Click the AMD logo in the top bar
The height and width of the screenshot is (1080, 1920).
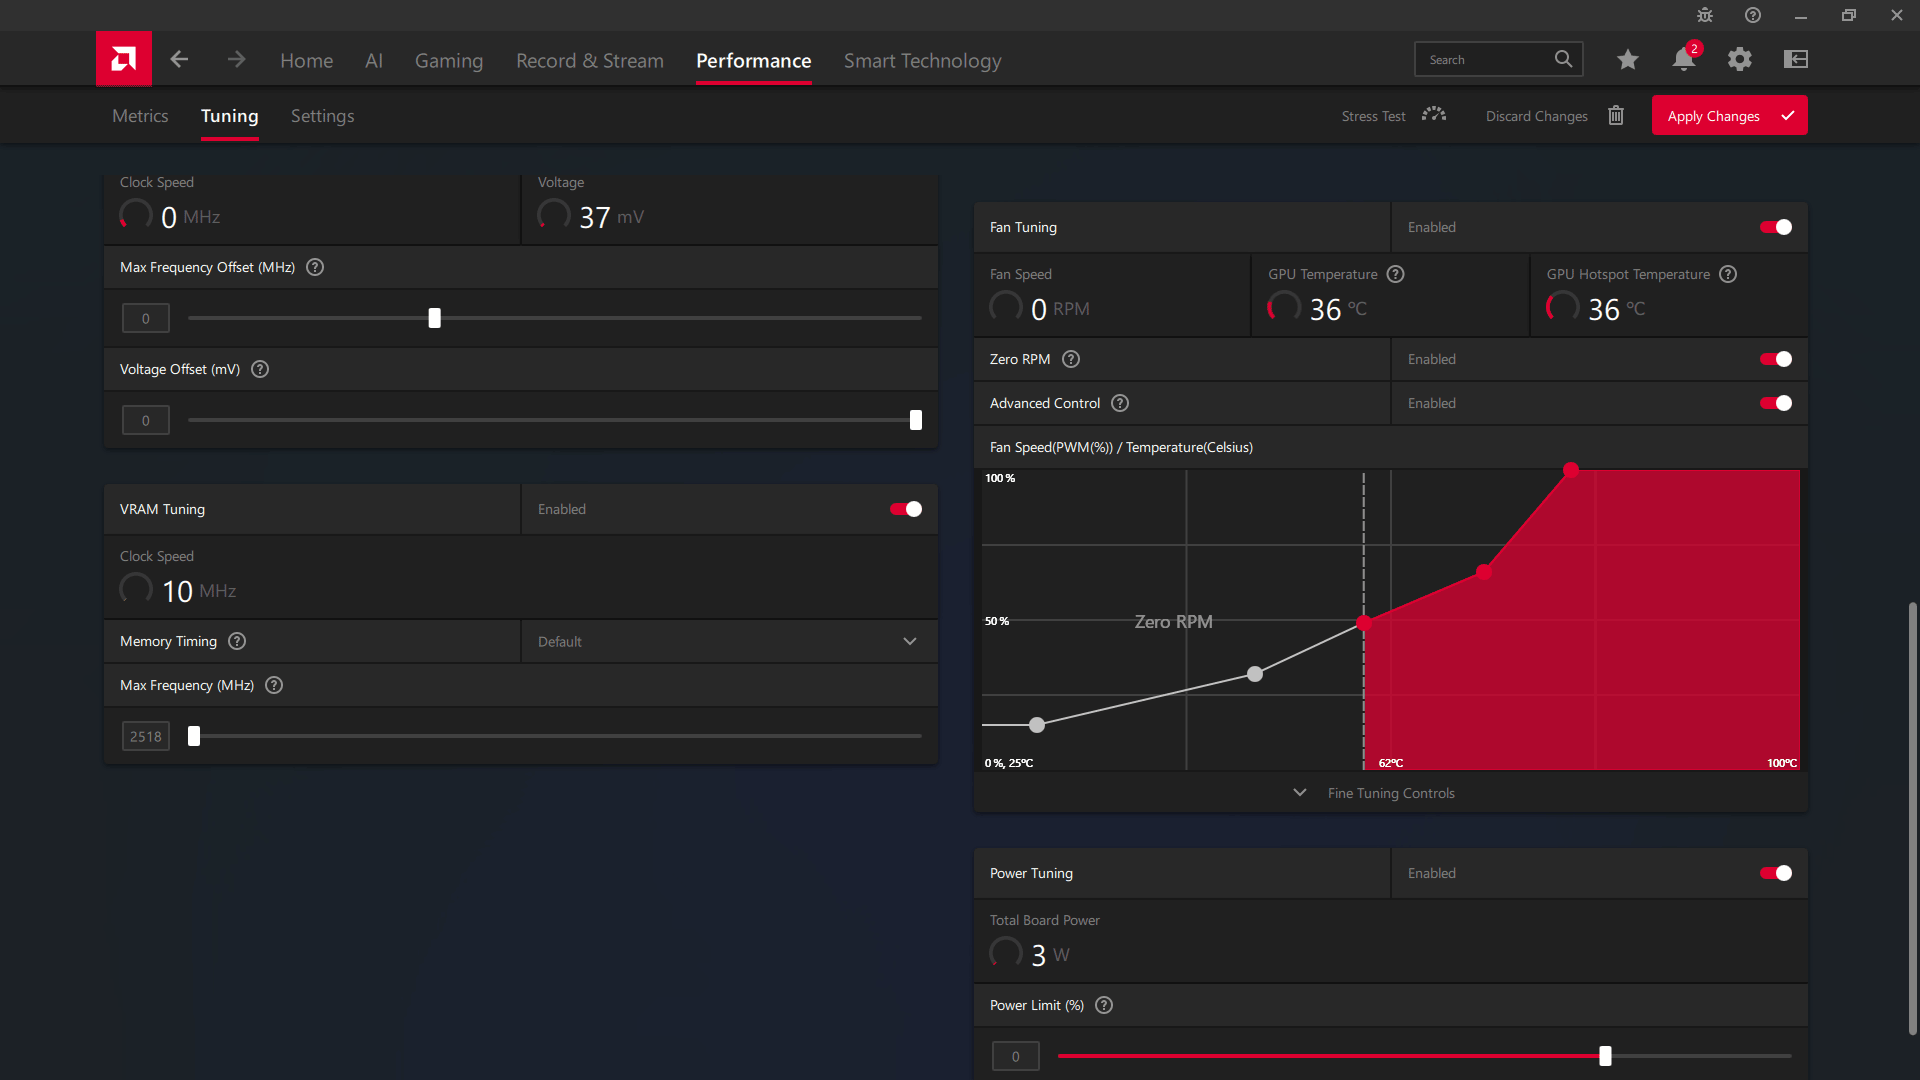pyautogui.click(x=123, y=58)
